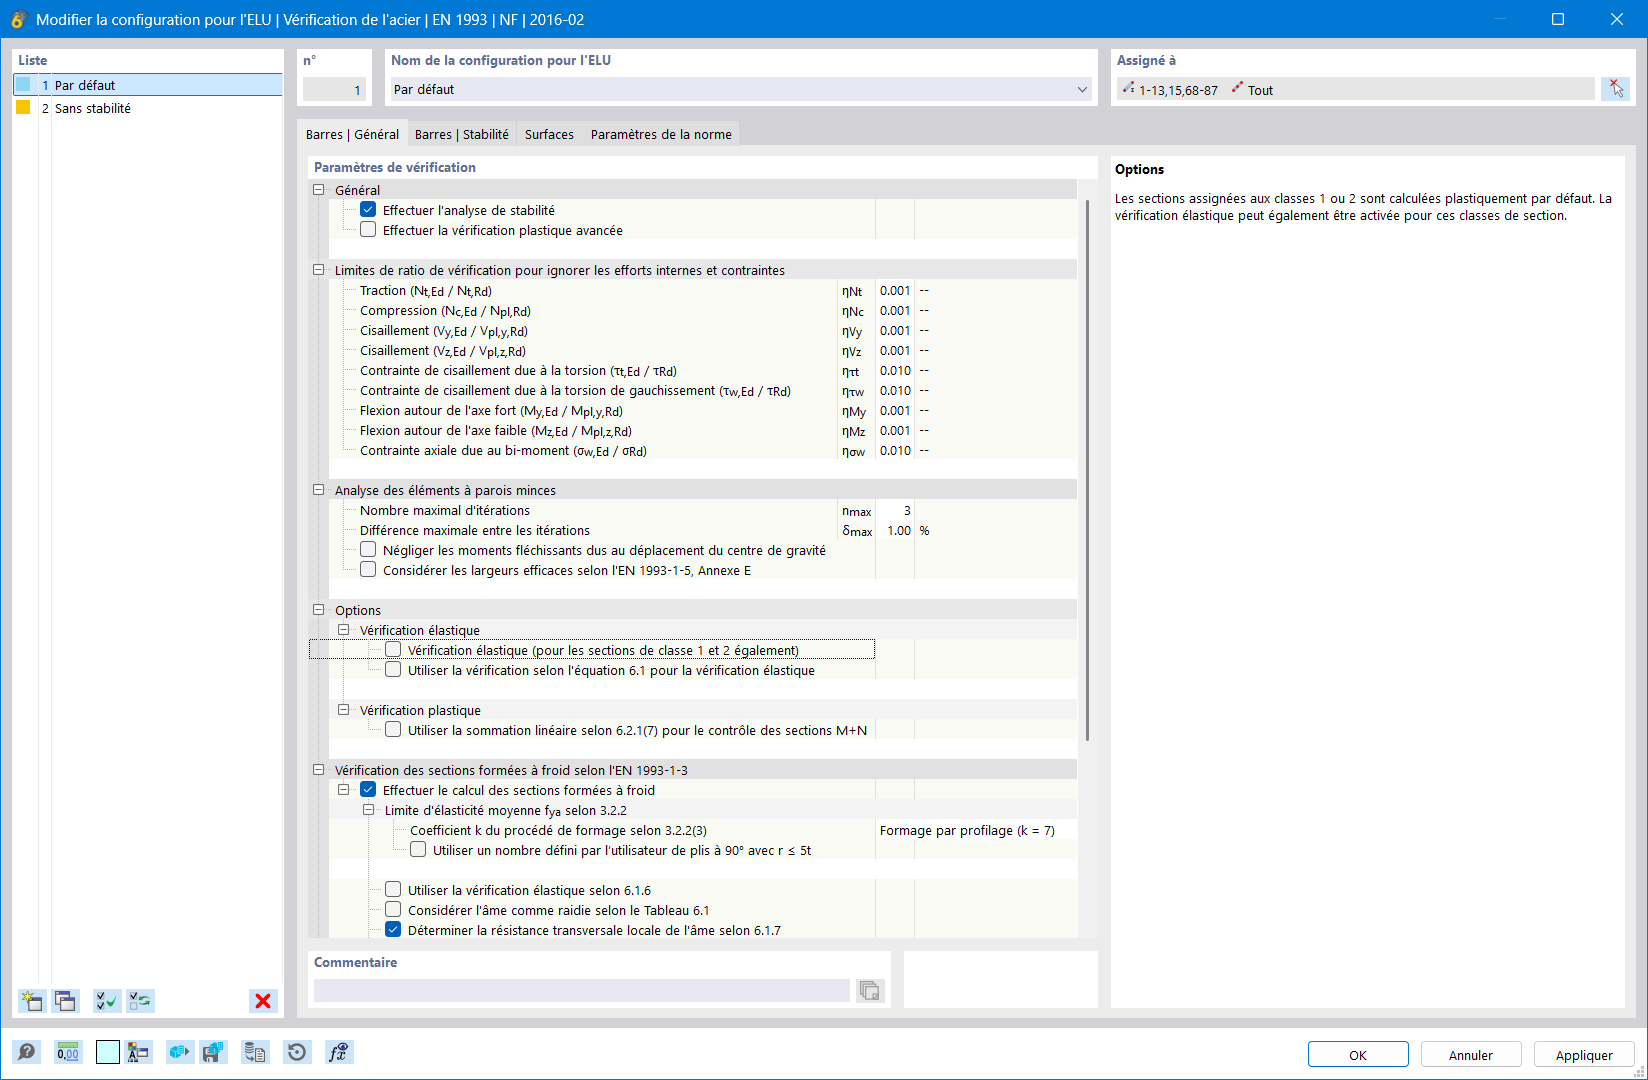
Task: Pick the light blue color swatch in toolbar
Action: pos(107,1052)
